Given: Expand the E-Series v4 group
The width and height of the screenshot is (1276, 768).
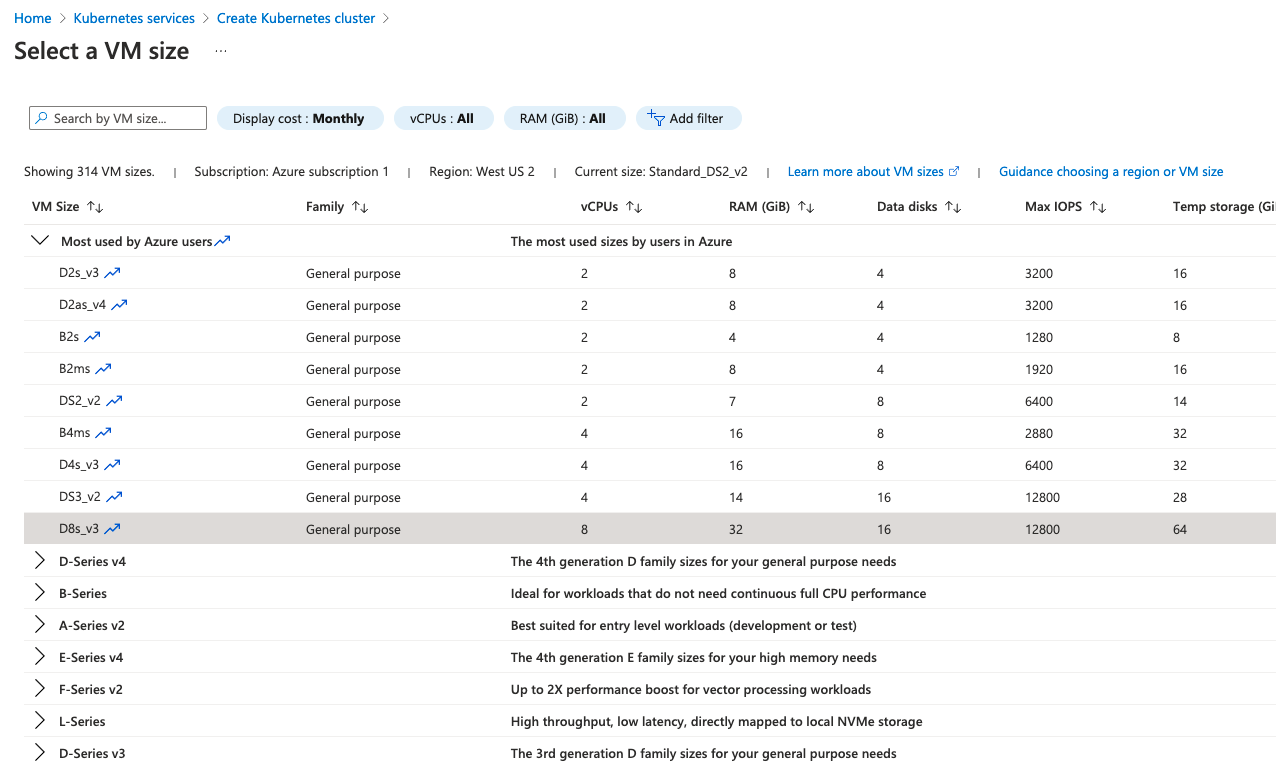Looking at the screenshot, I should click(40, 657).
